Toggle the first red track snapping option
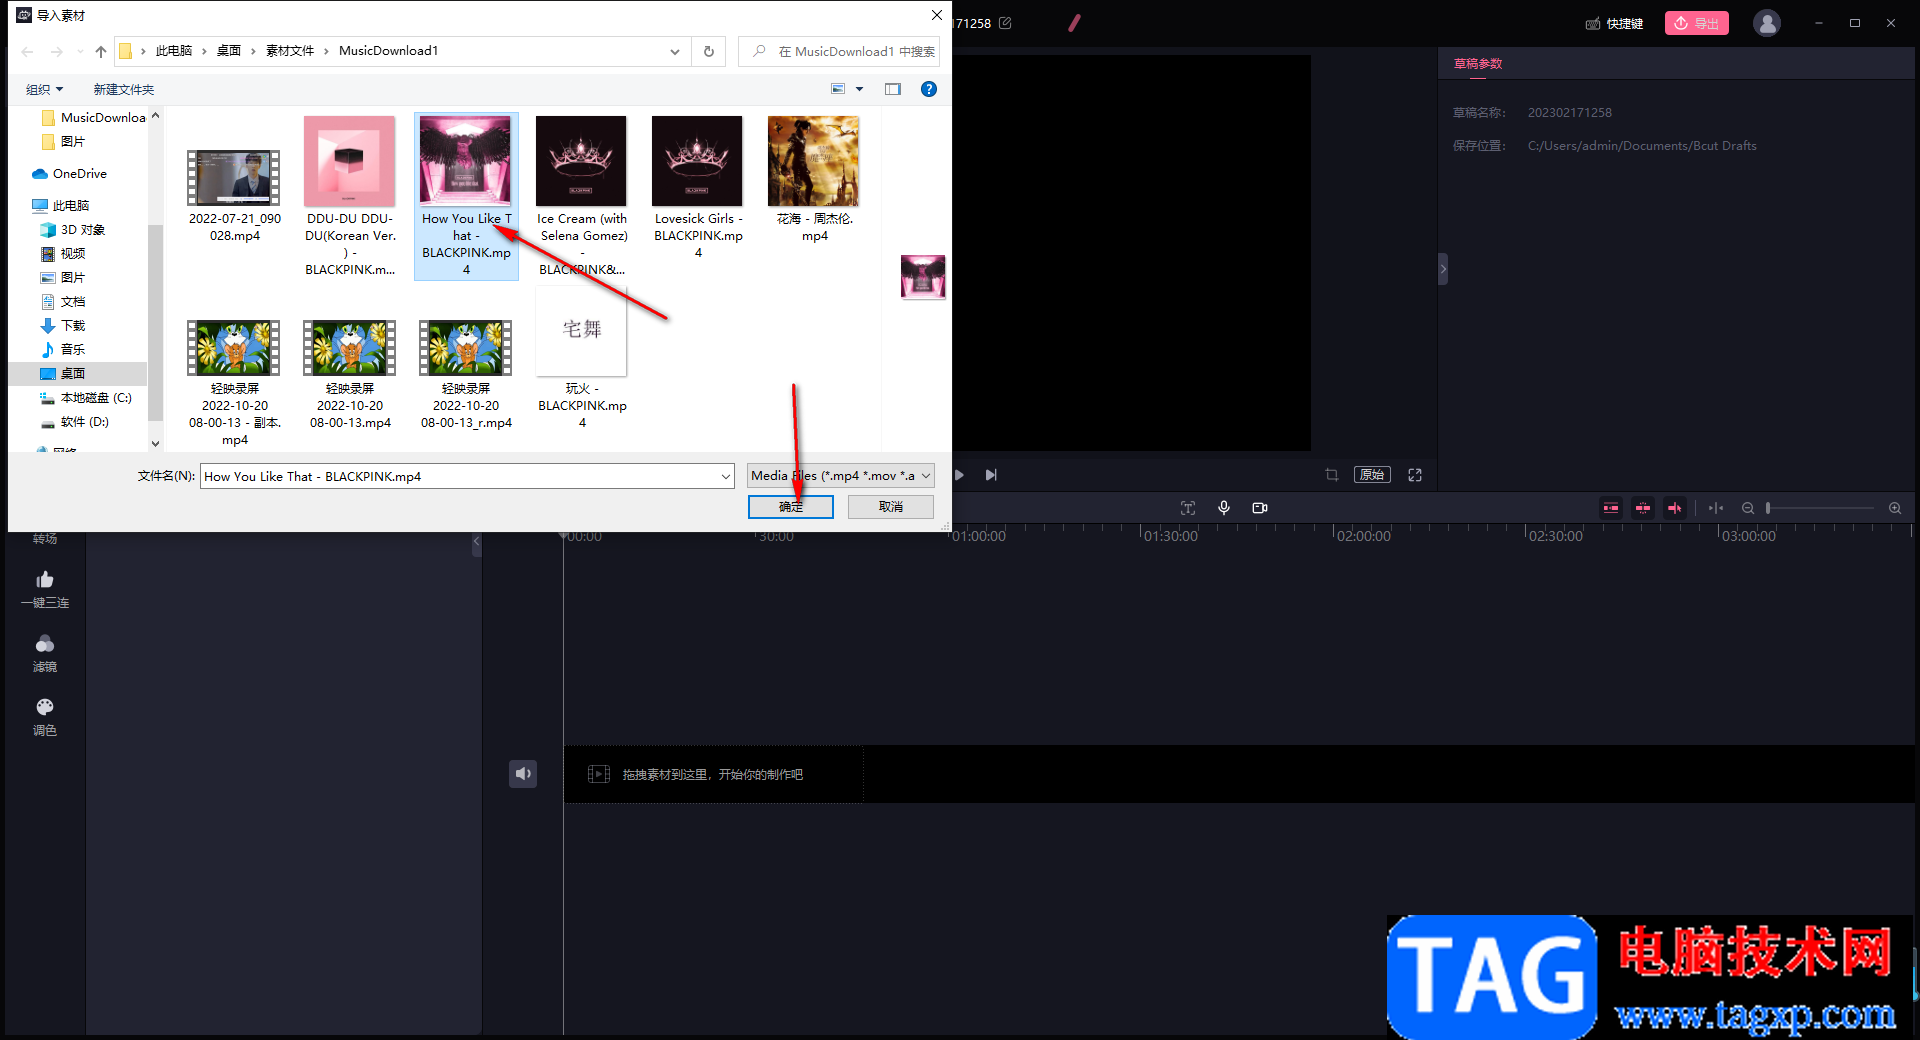This screenshot has height=1040, width=1920. tap(1611, 508)
